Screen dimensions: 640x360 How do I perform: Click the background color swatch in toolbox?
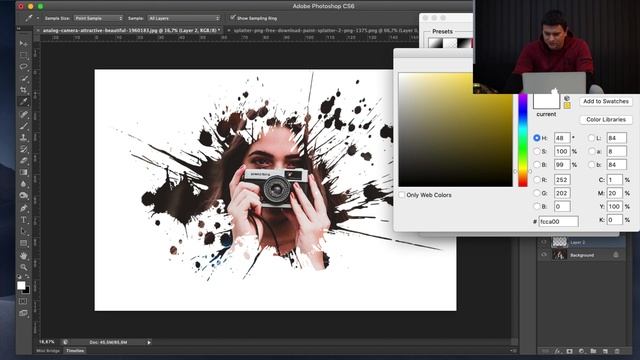tap(27, 291)
